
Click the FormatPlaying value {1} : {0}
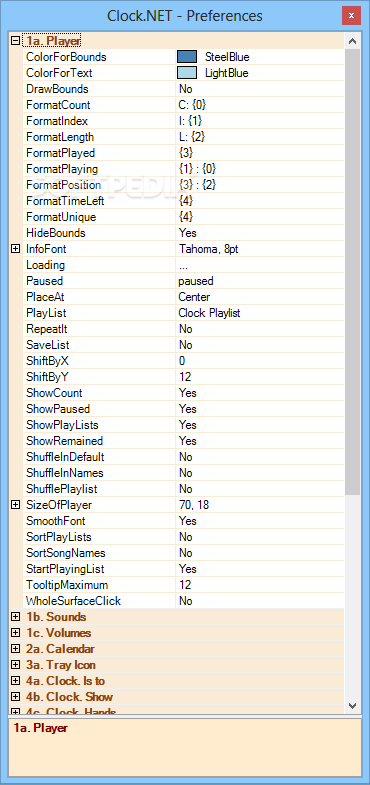tap(197, 169)
